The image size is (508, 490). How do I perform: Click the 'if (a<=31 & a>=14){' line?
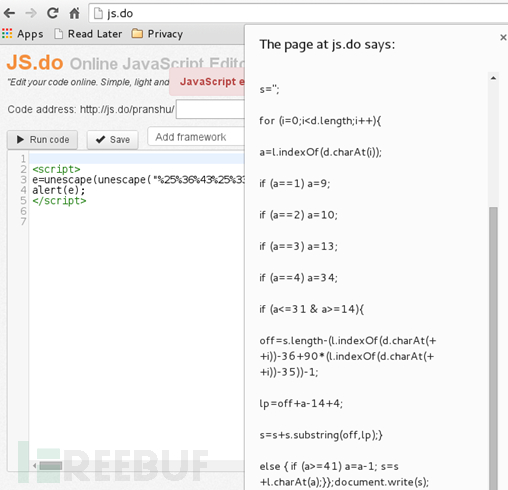(x=312, y=309)
